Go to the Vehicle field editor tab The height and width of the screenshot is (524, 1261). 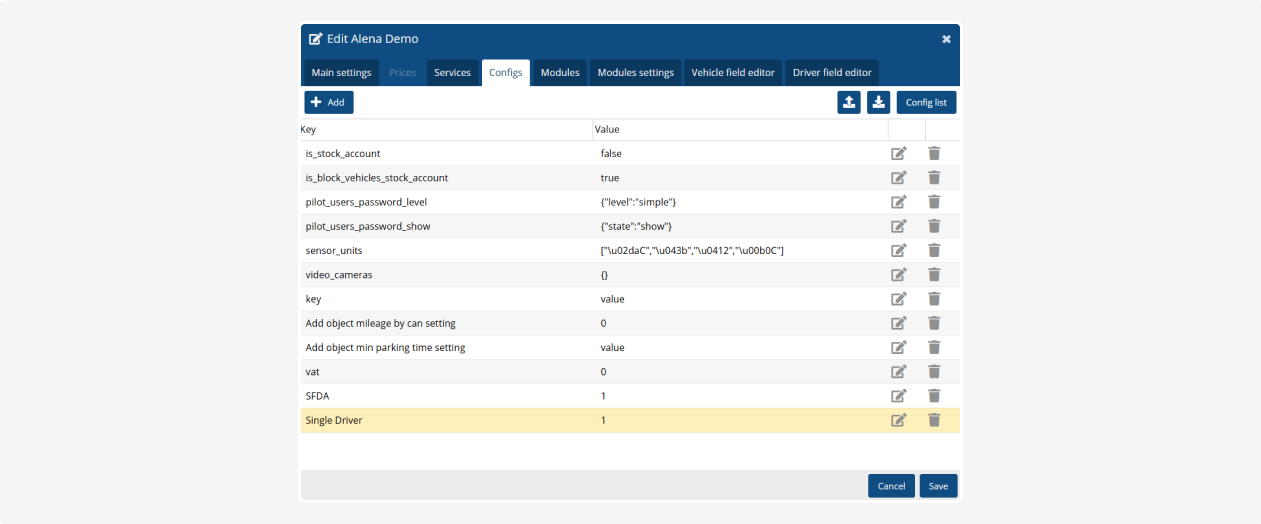pos(733,73)
